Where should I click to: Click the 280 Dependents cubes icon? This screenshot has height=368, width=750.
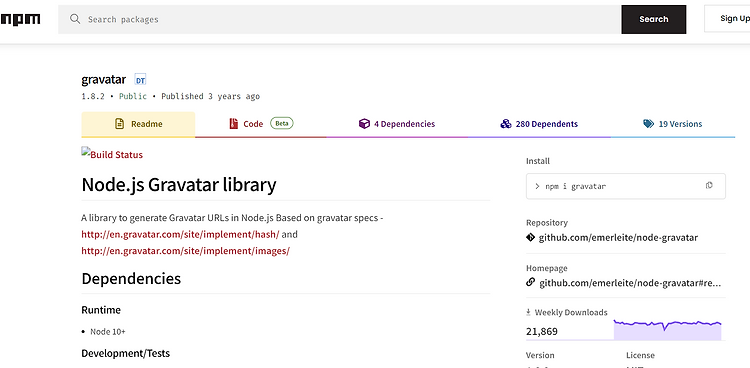pyautogui.click(x=506, y=124)
